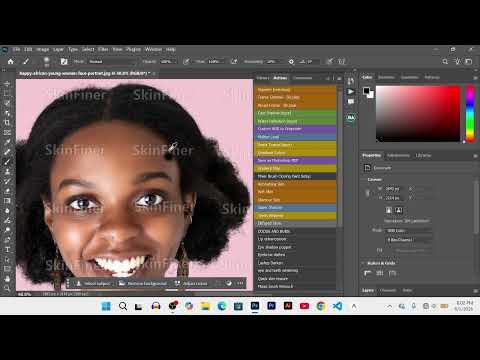The image size is (480, 360).
Task: Collapse the Rulers & Grids section
Action: pos(364,263)
